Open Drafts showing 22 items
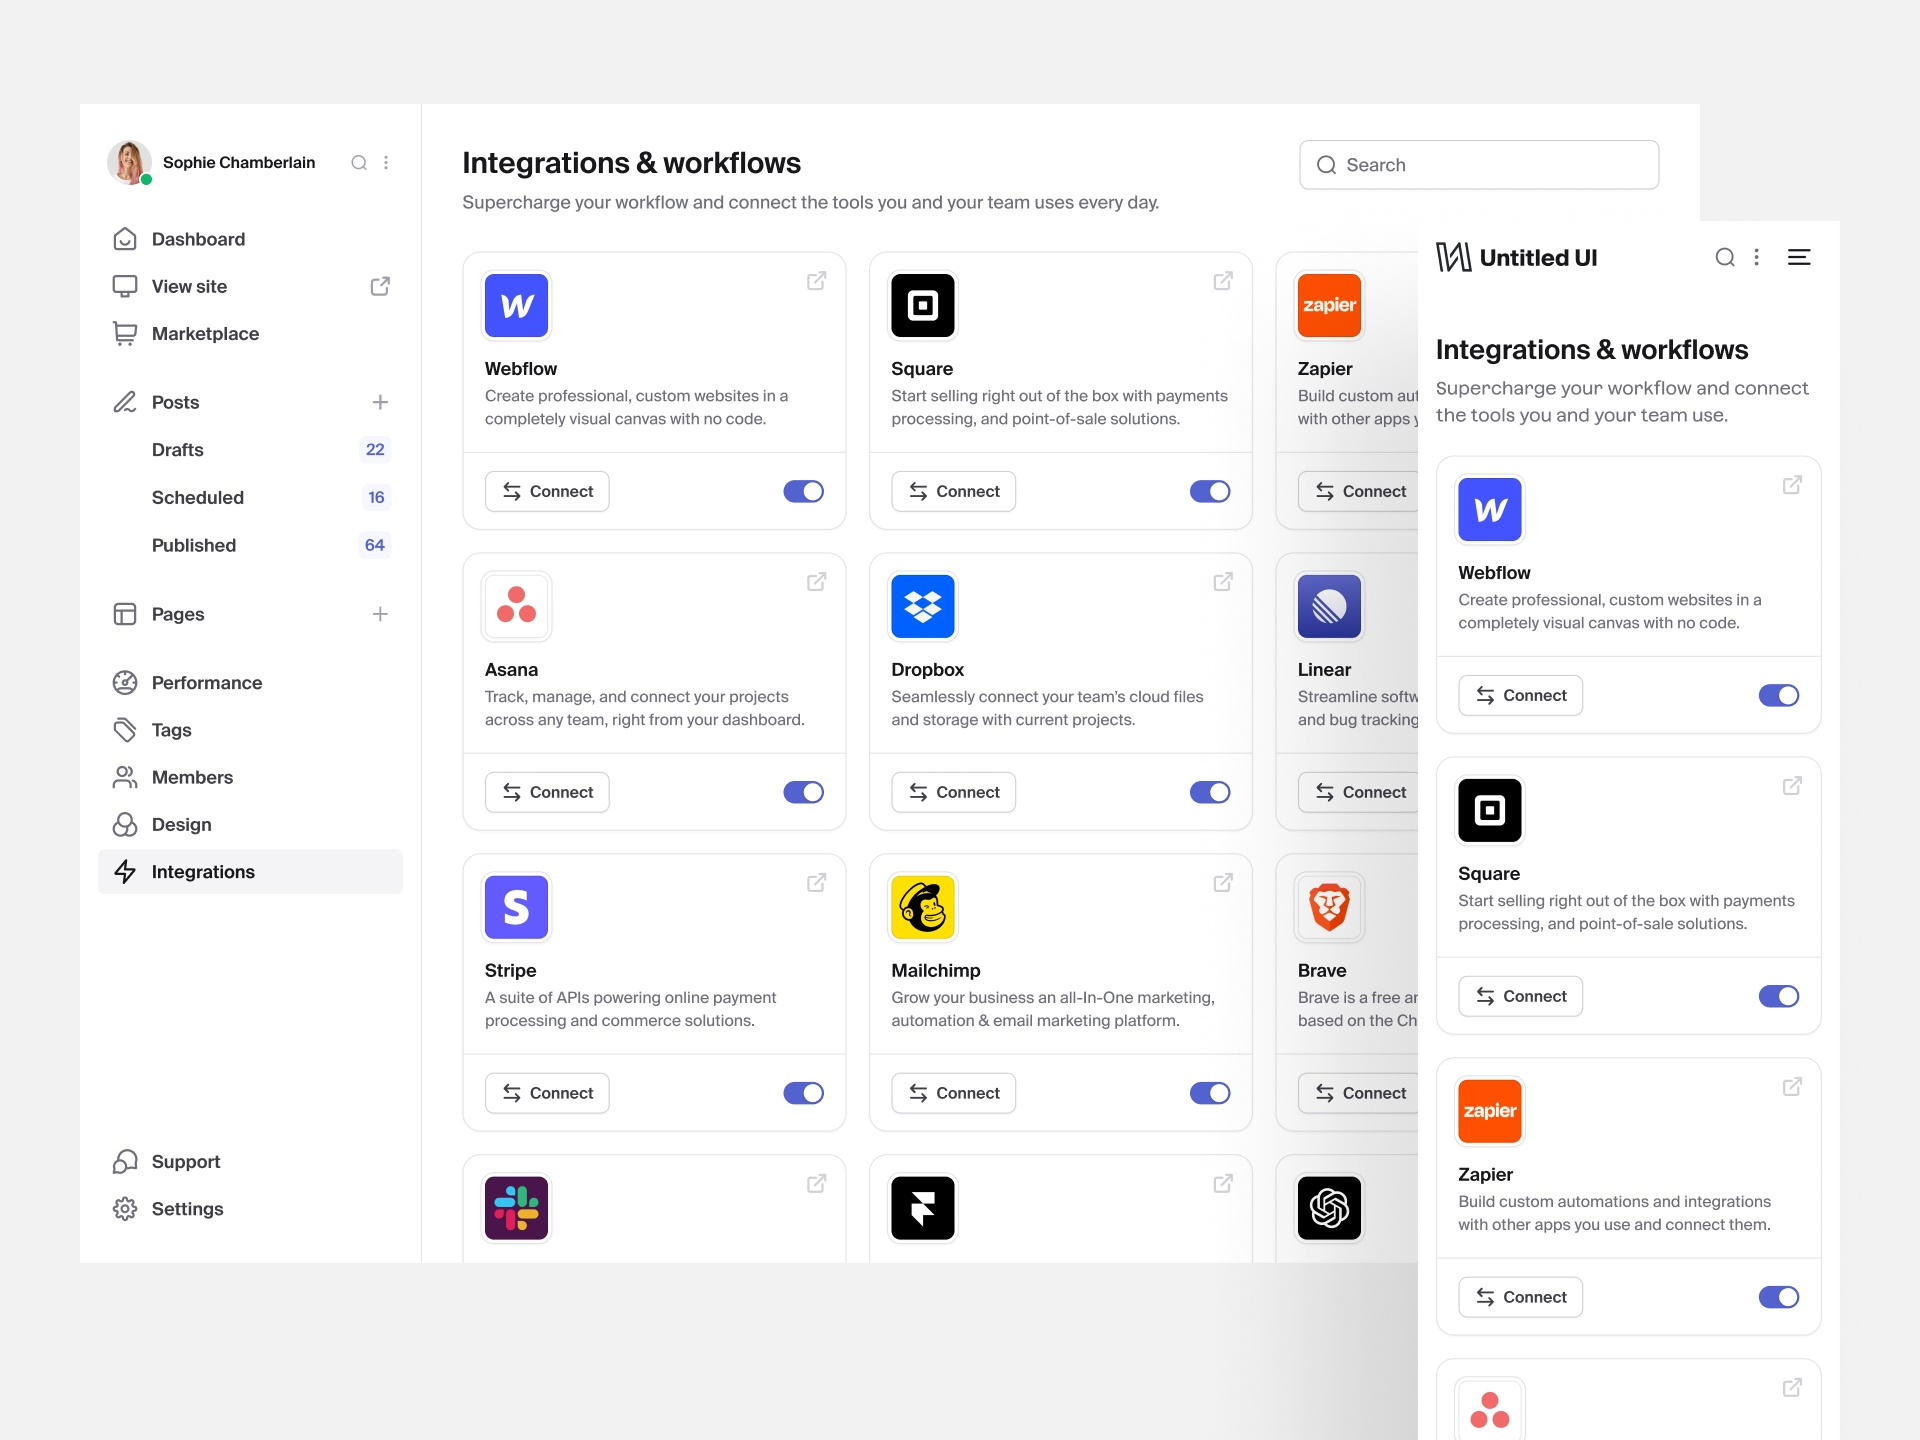1920x1440 pixels. (178, 449)
